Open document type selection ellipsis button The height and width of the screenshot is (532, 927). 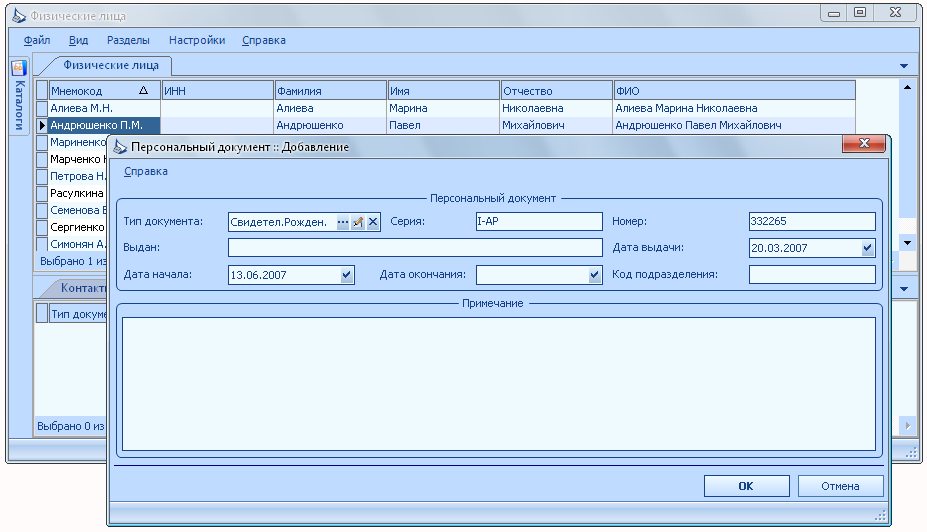343,222
